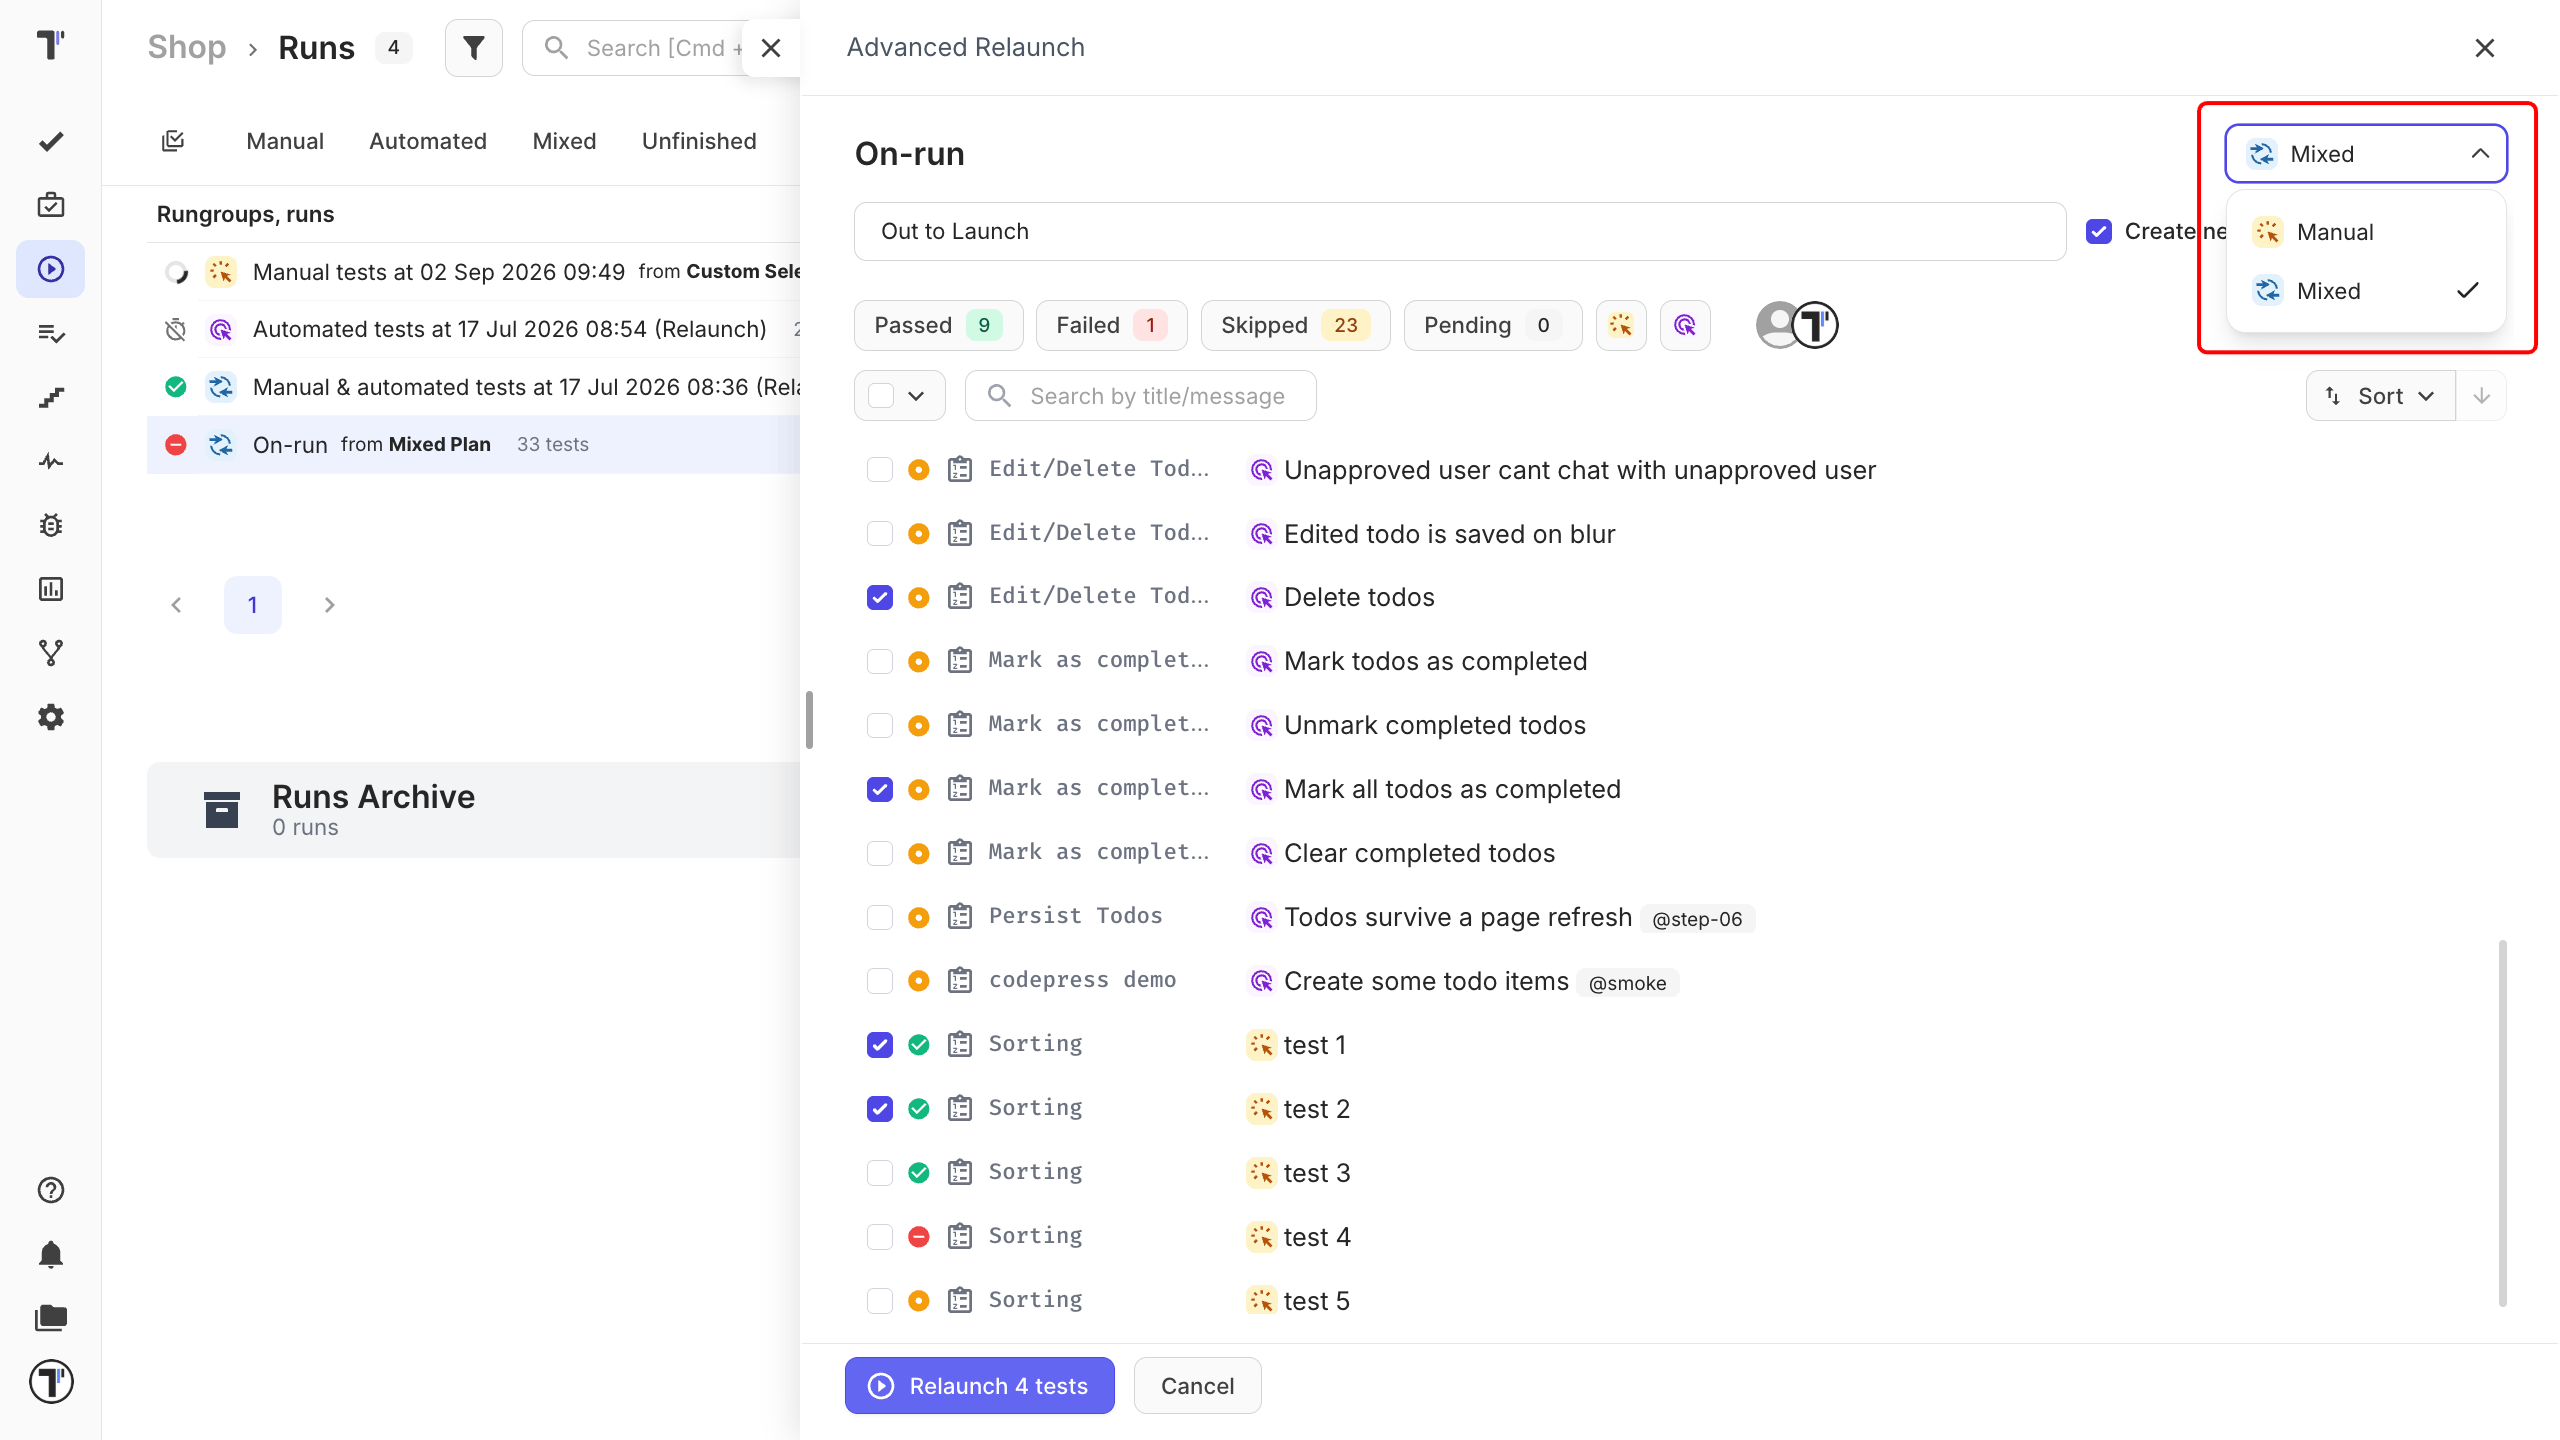2560x1440 pixels.
Task: Switch to the Automated runs tab
Action: point(428,141)
